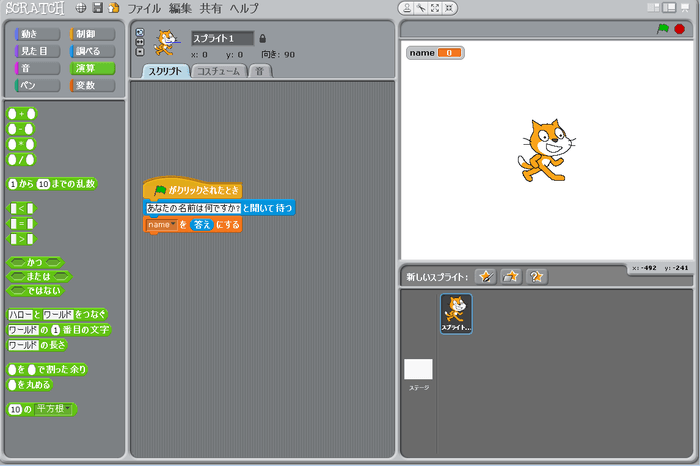Switch to full stage view
700x466 pixels.
(669, 8)
